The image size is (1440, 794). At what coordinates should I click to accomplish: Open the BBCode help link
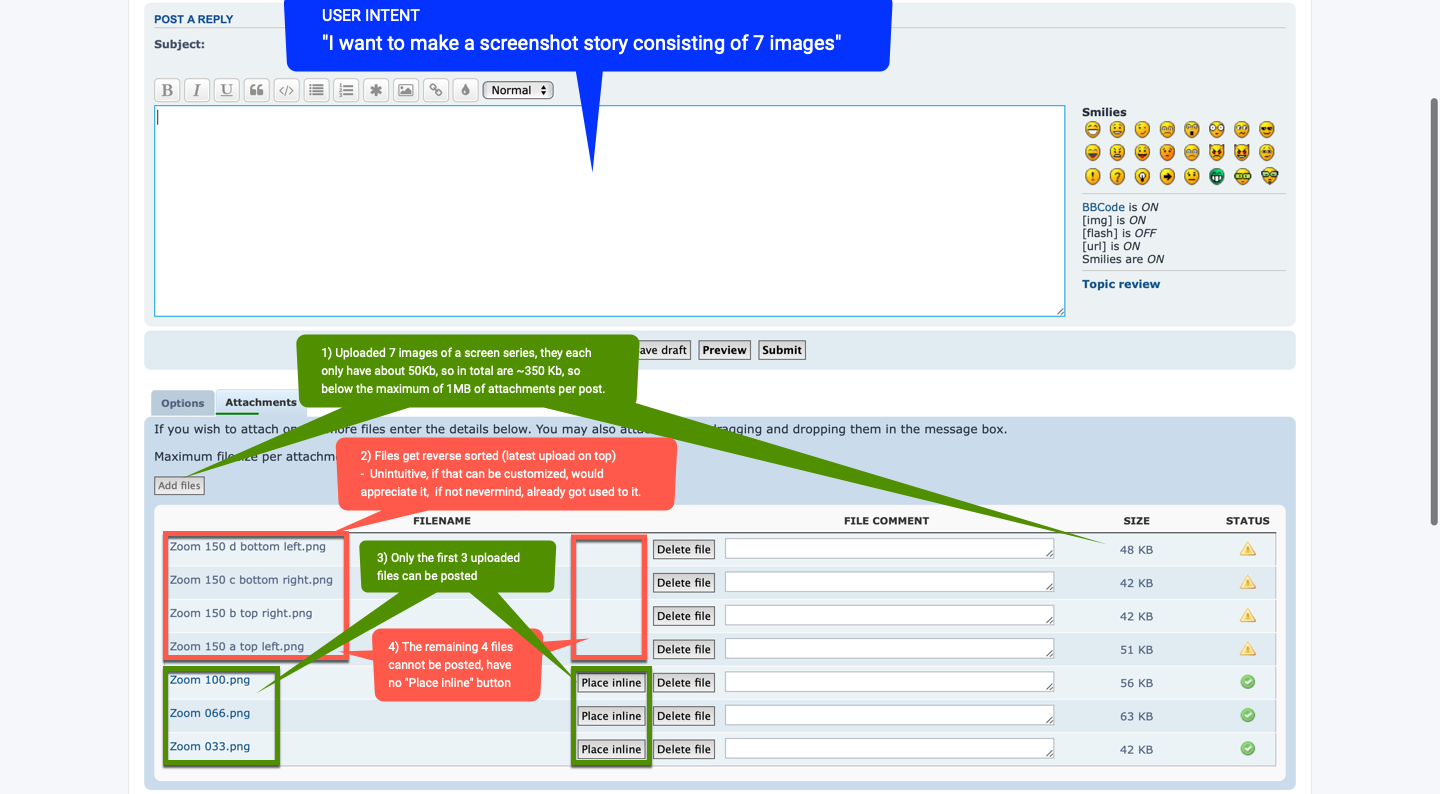point(1102,207)
